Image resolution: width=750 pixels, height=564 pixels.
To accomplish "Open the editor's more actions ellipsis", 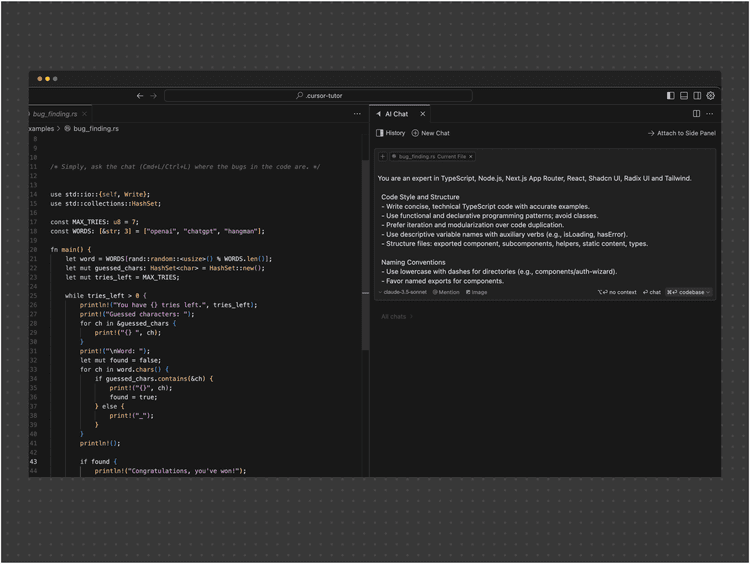I will tap(357, 114).
